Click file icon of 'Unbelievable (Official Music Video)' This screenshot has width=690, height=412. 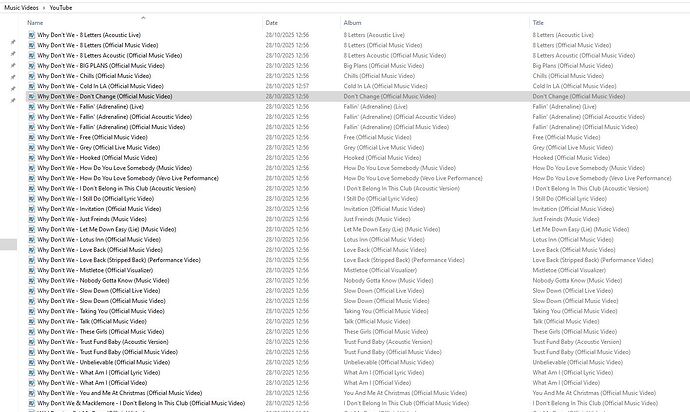click(32, 362)
